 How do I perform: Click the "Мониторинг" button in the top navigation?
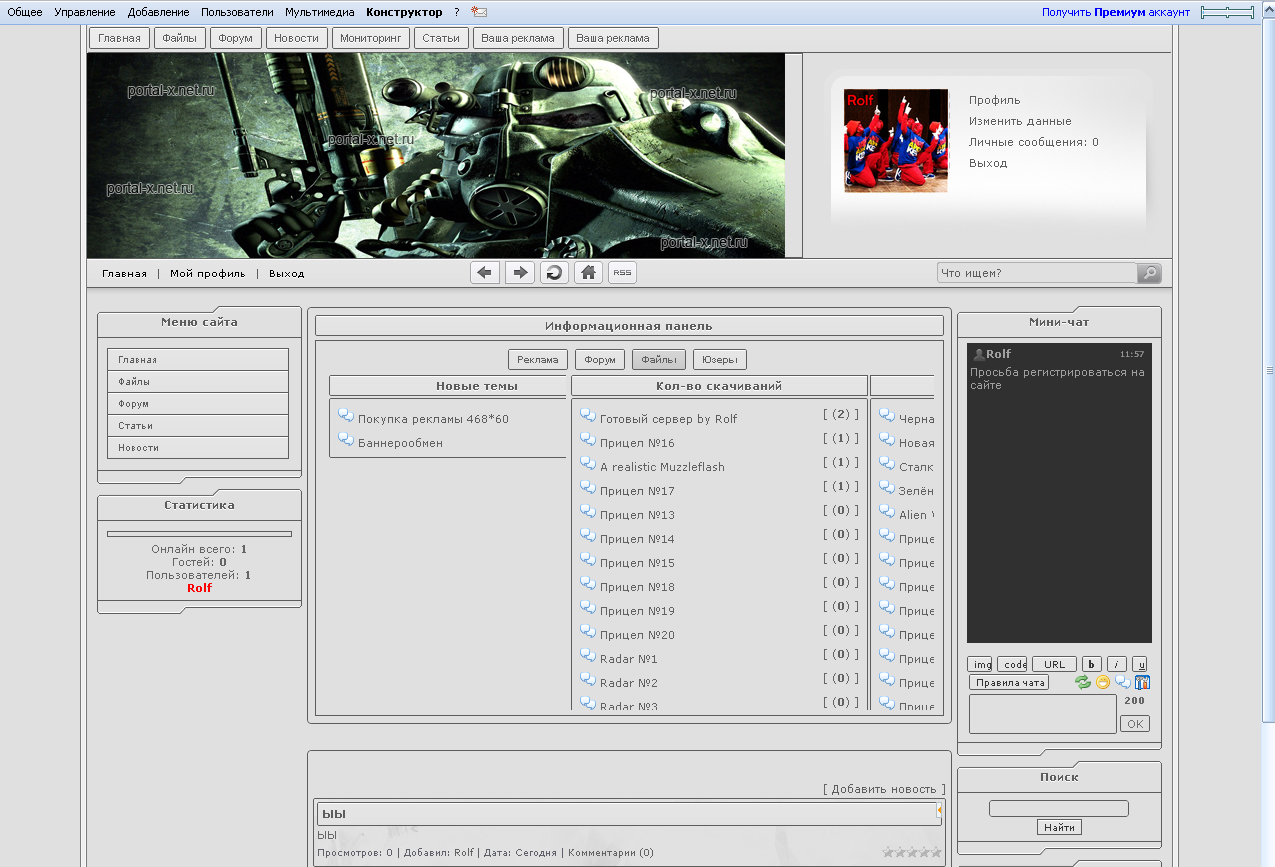click(370, 38)
